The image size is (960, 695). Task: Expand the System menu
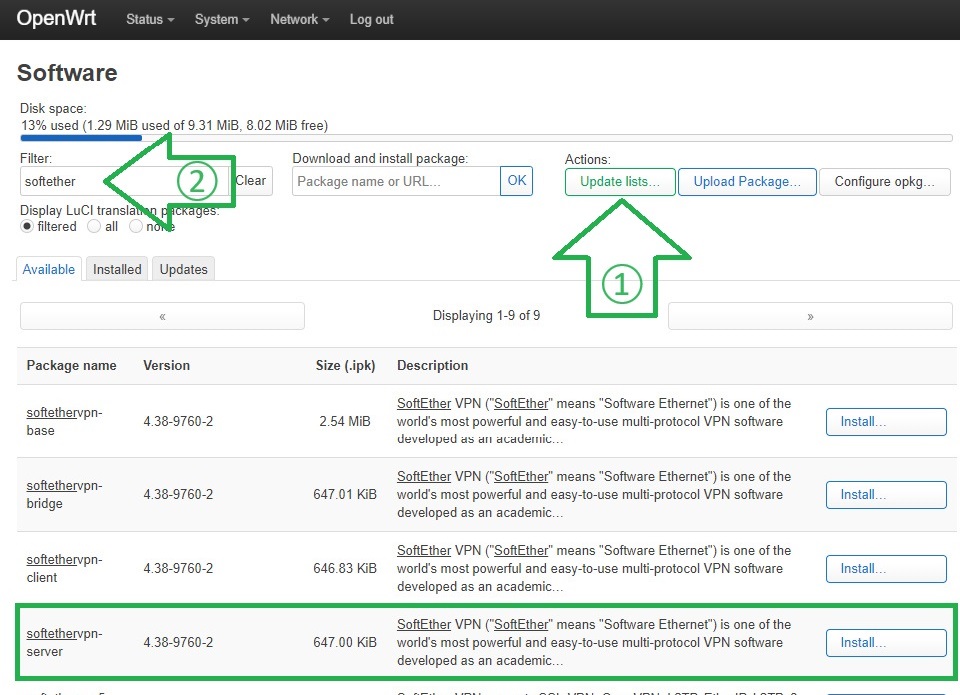[222, 19]
